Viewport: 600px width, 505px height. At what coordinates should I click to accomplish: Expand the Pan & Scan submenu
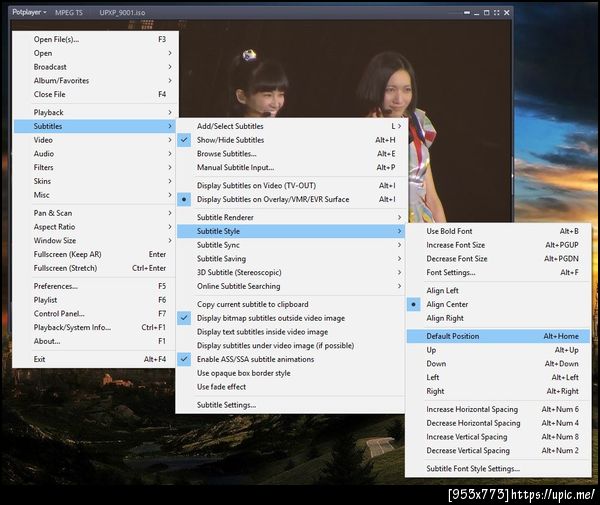95,213
